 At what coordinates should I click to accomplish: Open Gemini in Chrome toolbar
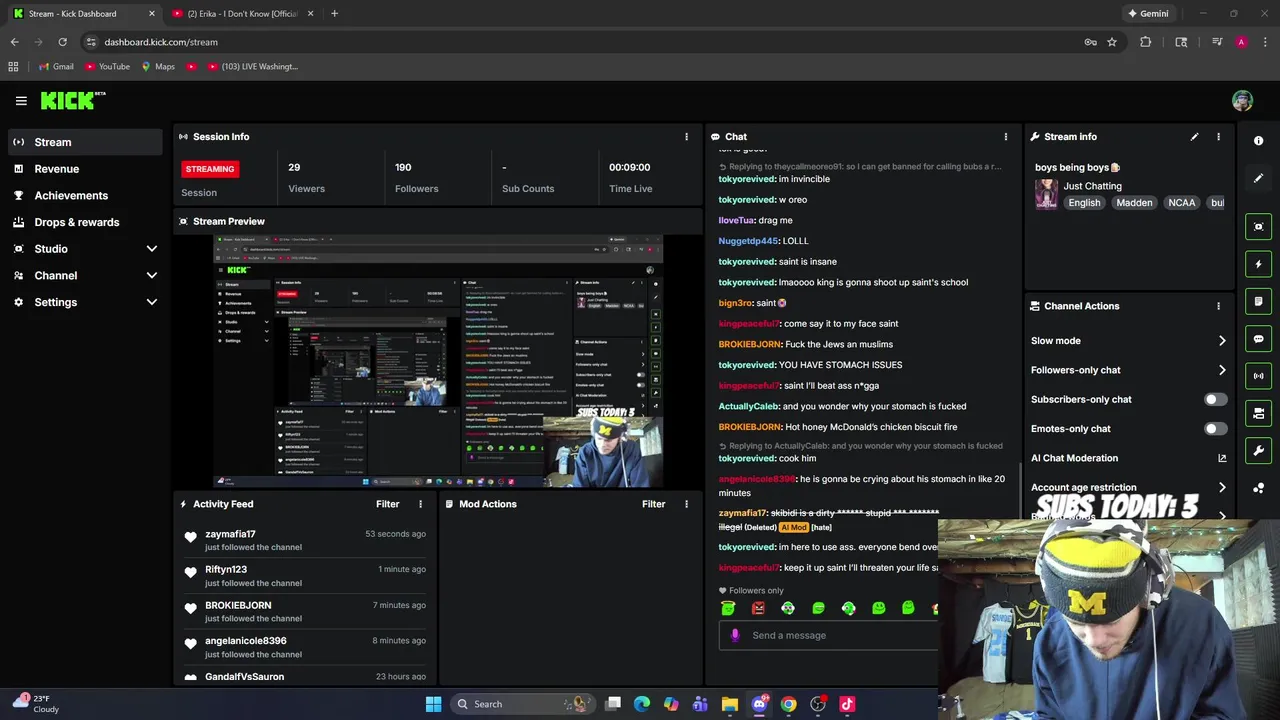click(x=1148, y=14)
